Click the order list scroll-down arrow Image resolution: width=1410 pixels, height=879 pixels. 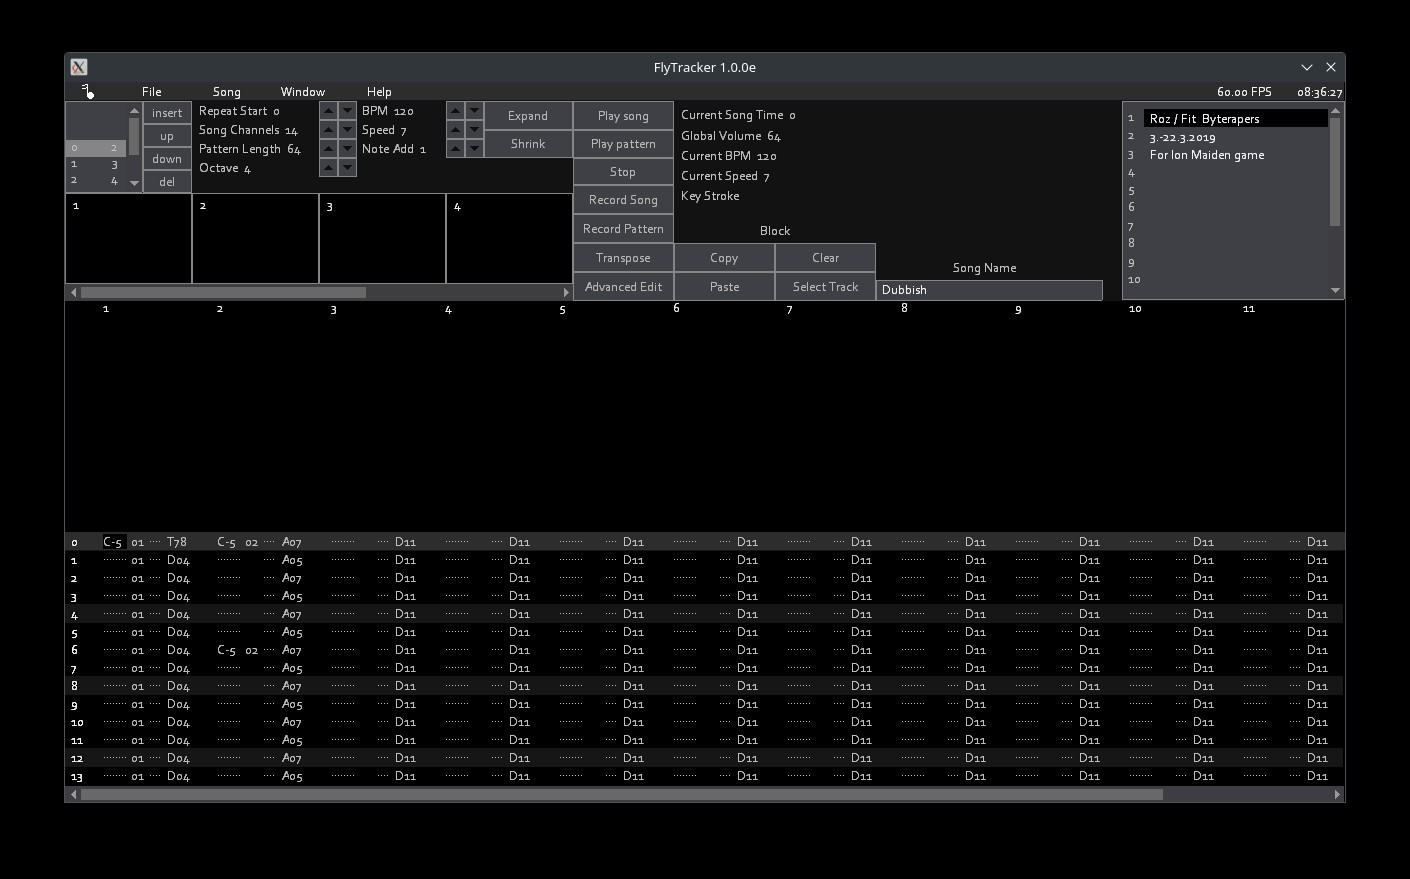(134, 183)
